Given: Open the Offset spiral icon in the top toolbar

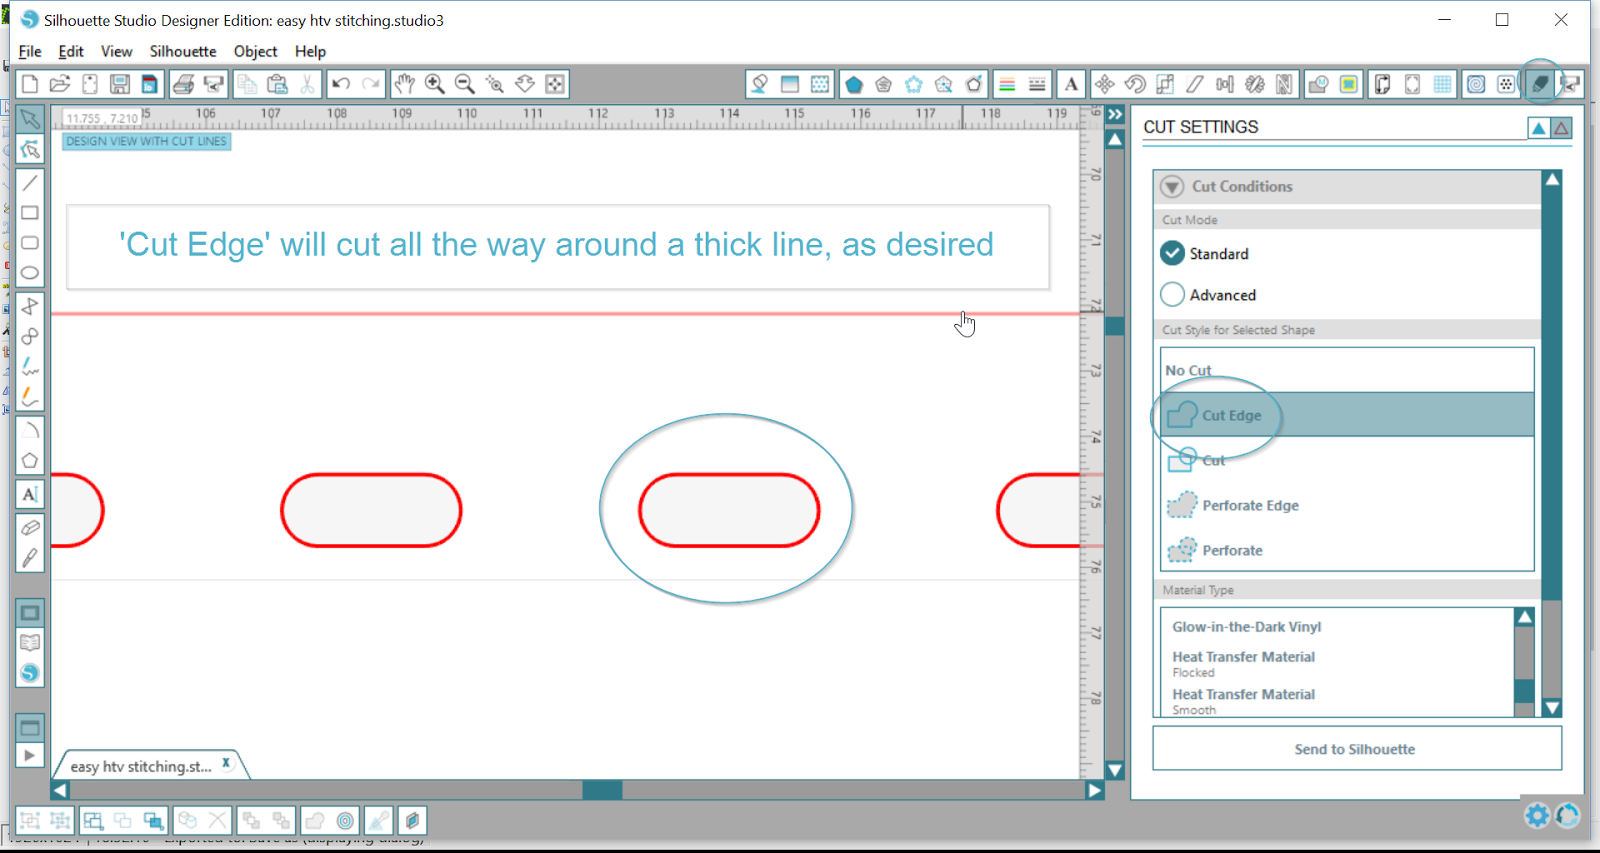Looking at the screenshot, I should pyautogui.click(x=1476, y=84).
